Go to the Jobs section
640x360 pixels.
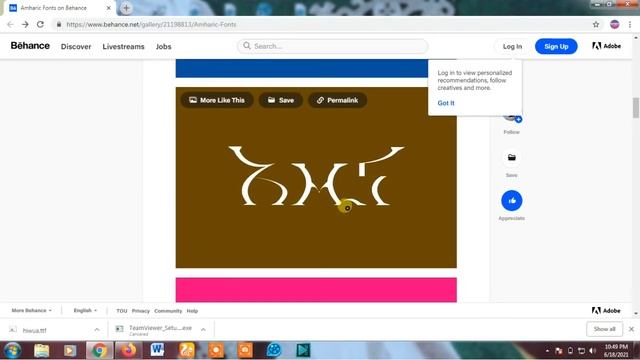pos(163,47)
